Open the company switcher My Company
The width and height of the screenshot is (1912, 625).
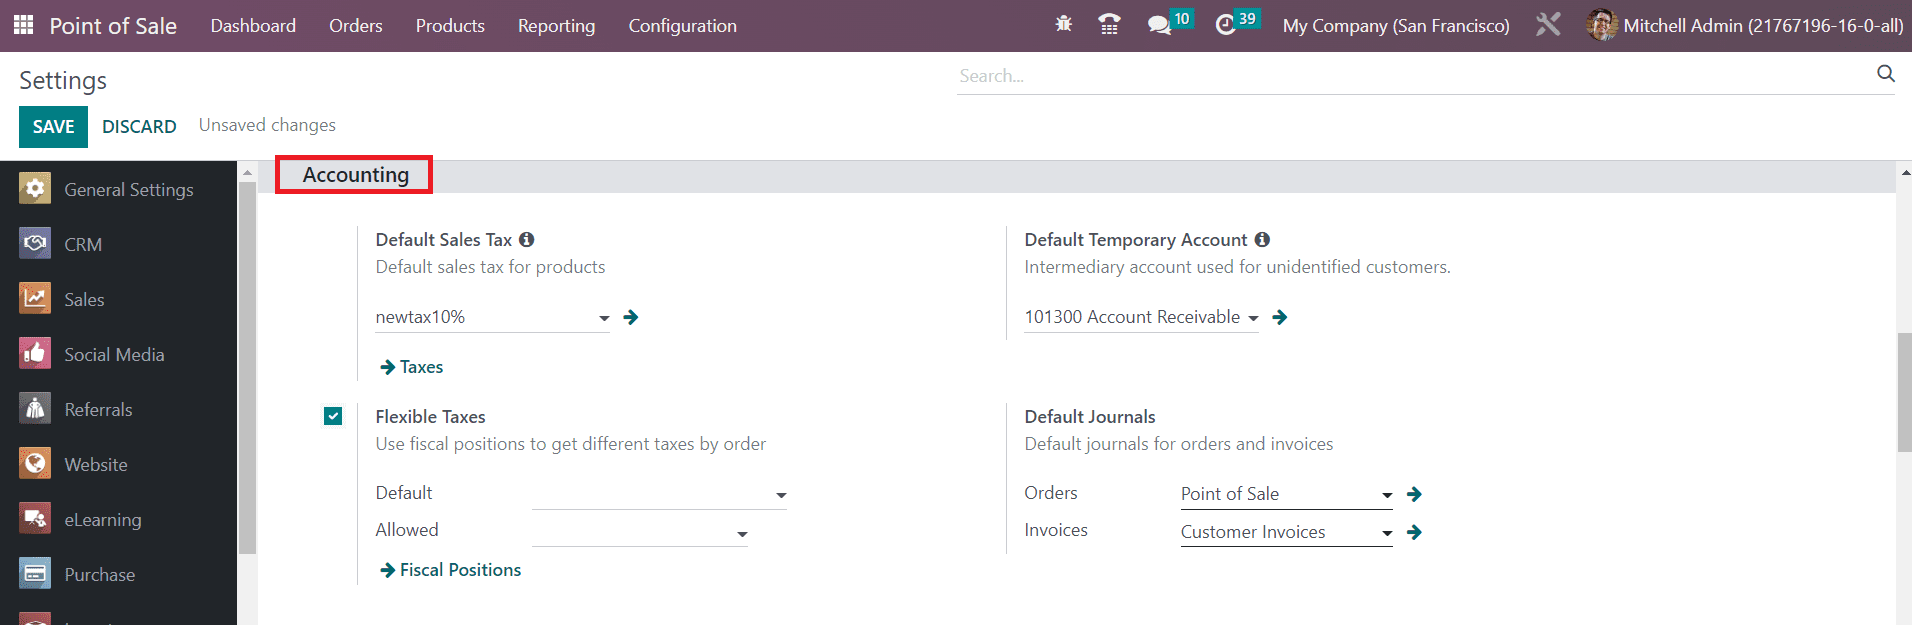coord(1396,26)
